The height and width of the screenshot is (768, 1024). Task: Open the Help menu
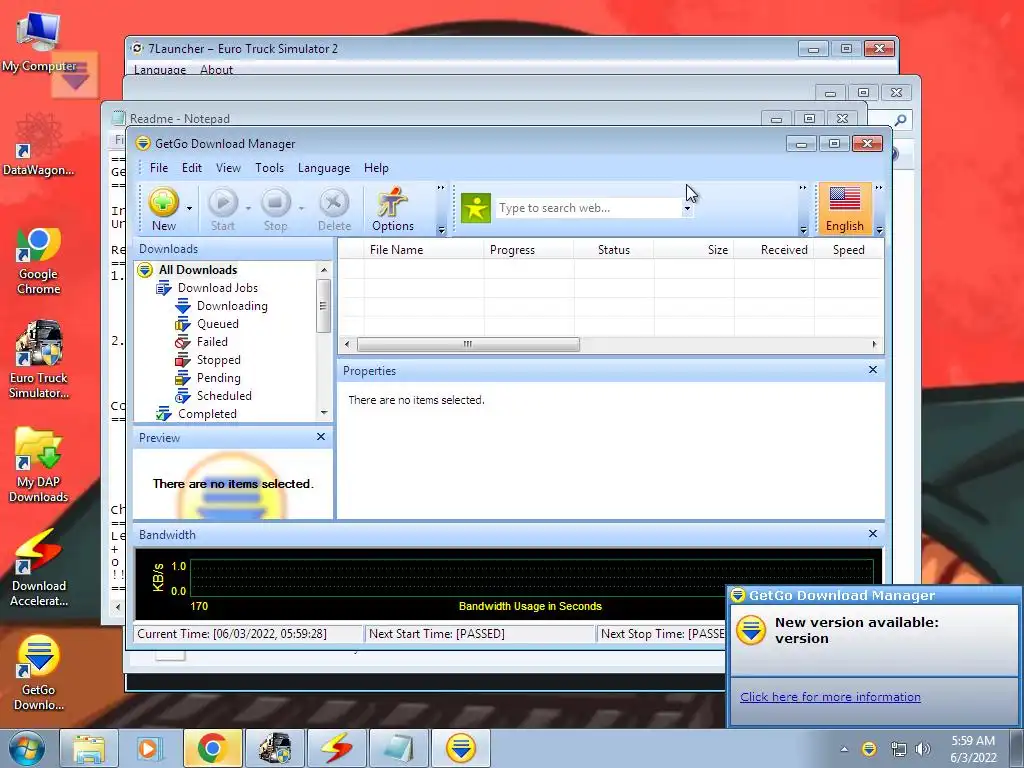[376, 168]
